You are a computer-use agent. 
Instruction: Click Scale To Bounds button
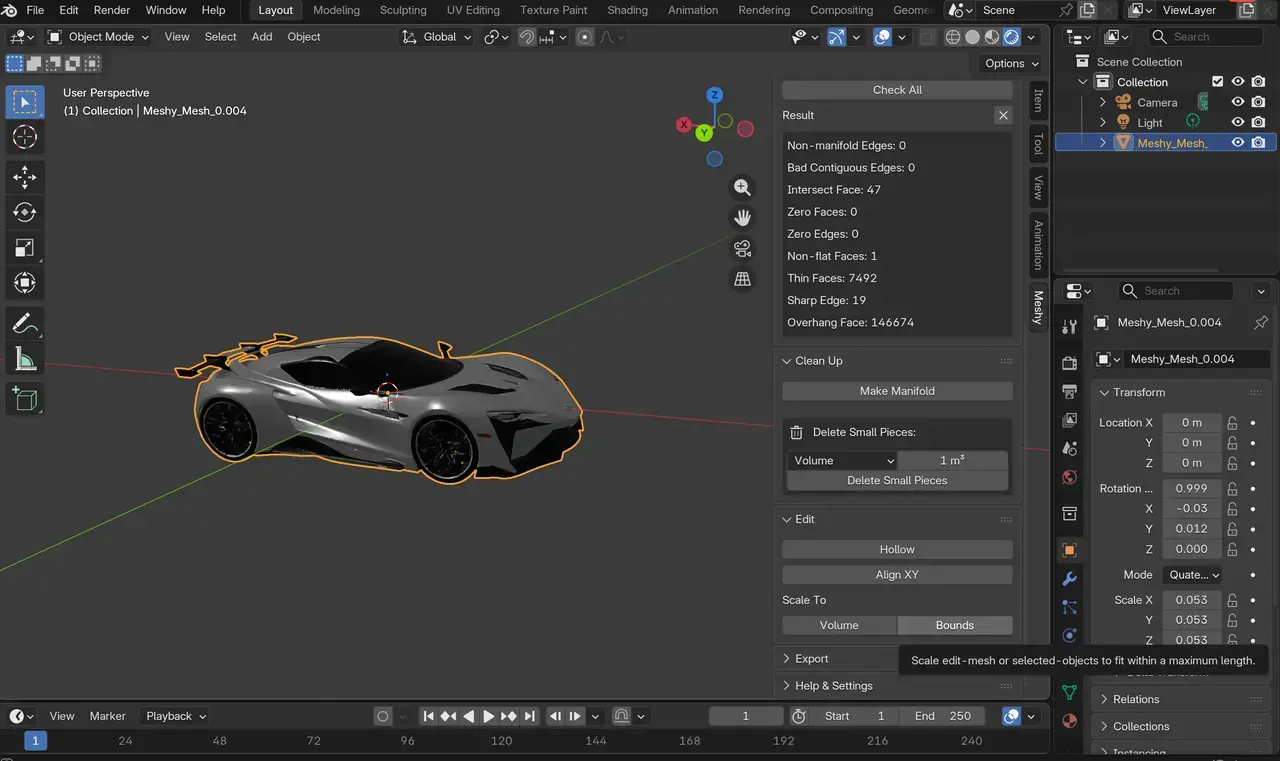955,625
